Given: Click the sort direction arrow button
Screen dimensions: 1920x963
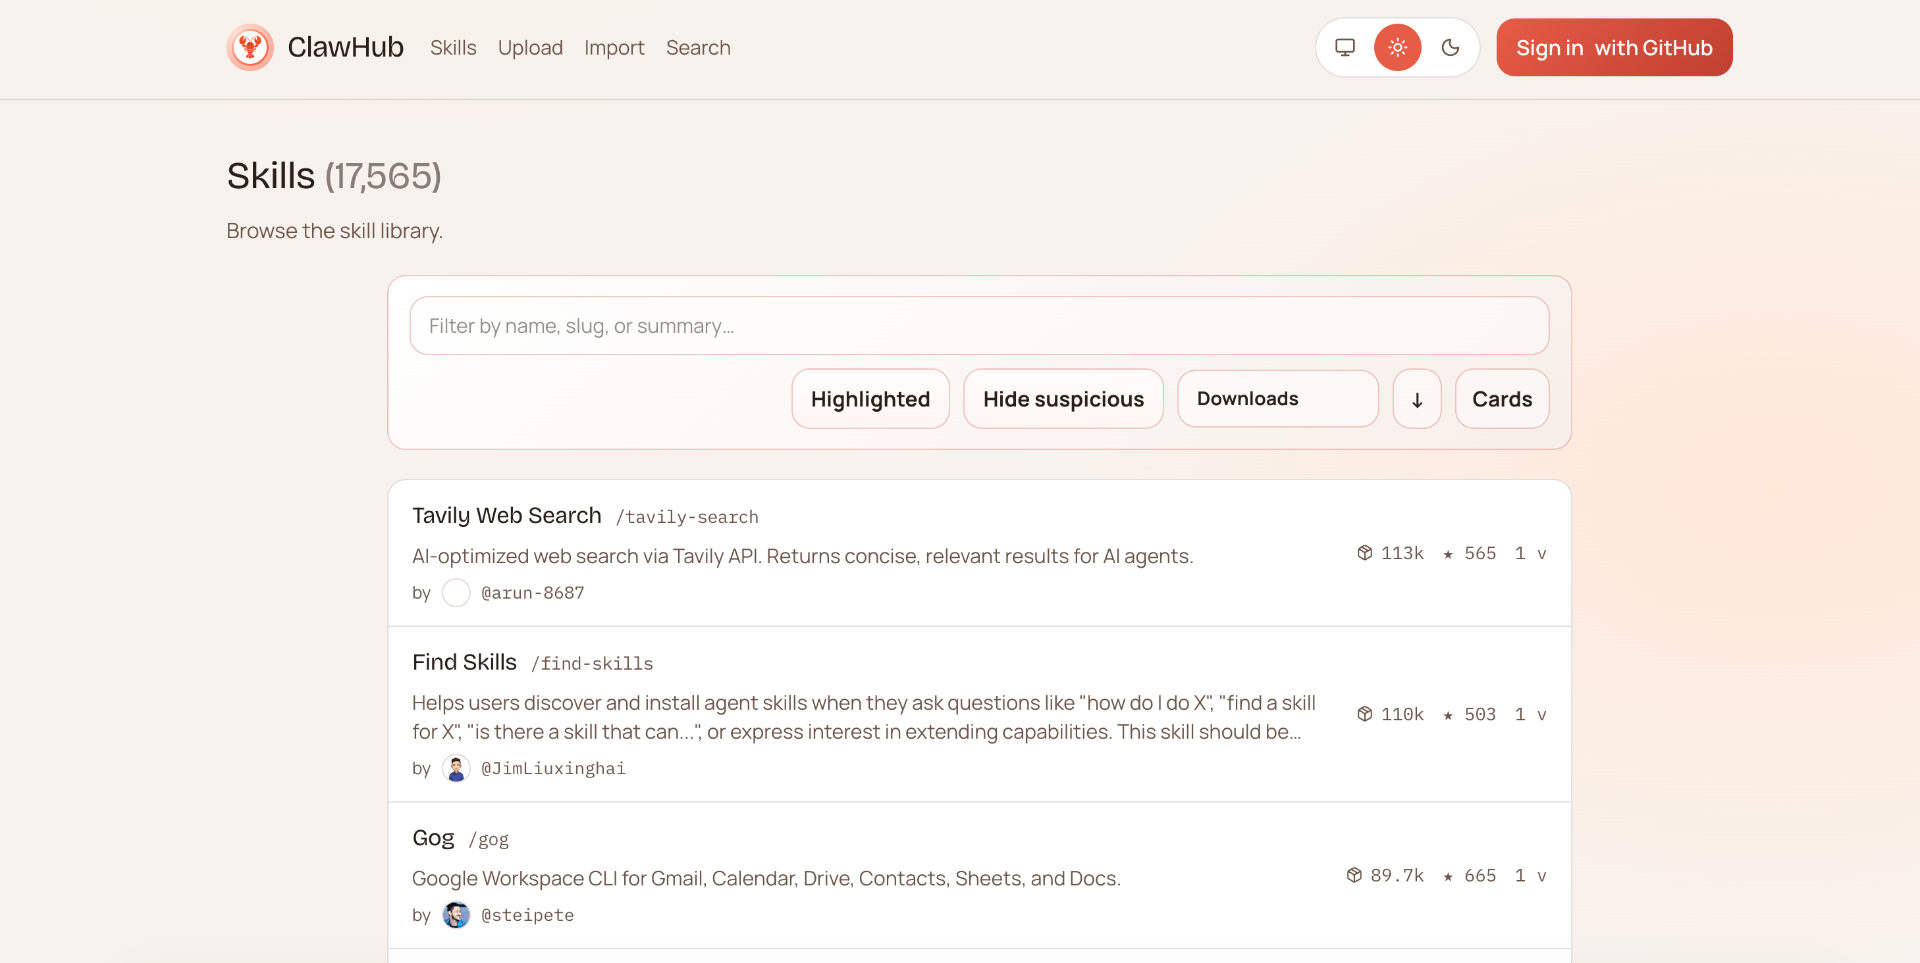Looking at the screenshot, I should tap(1417, 399).
